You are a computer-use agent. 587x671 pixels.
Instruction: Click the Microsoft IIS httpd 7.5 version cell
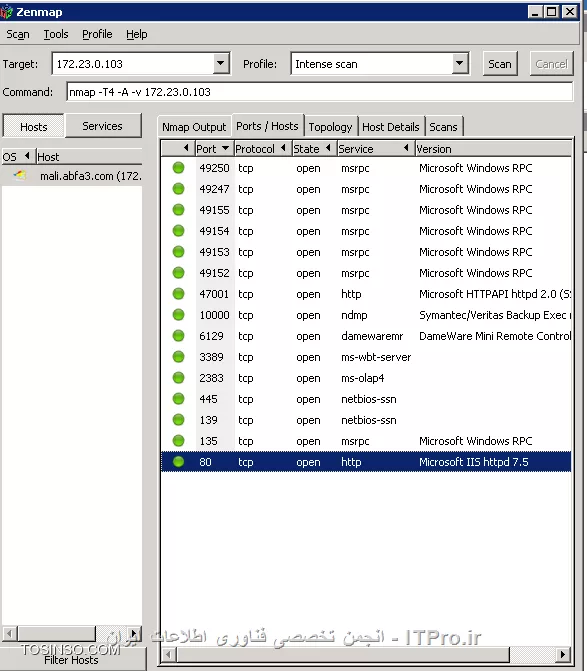(x=474, y=462)
